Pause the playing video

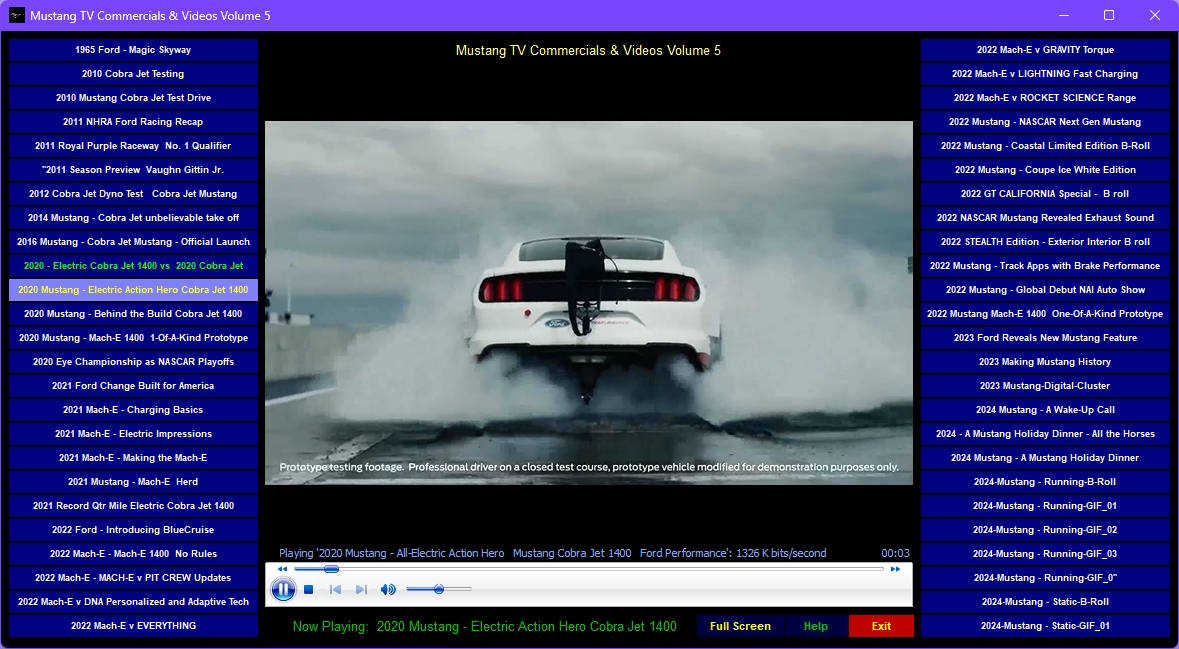pos(283,590)
